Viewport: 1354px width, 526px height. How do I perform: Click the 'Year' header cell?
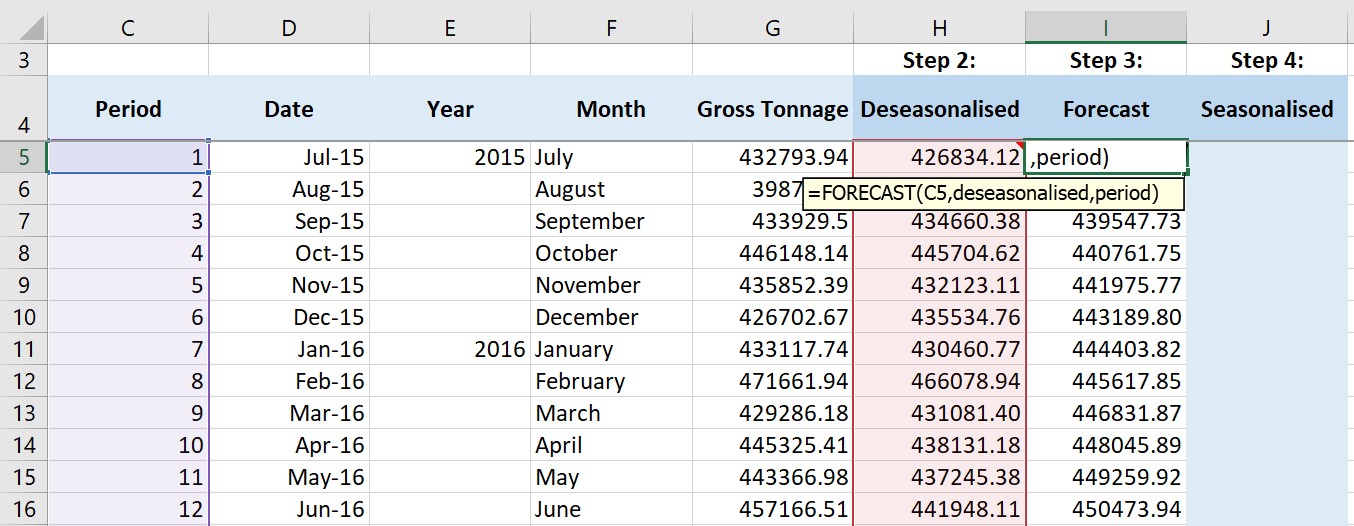point(450,108)
